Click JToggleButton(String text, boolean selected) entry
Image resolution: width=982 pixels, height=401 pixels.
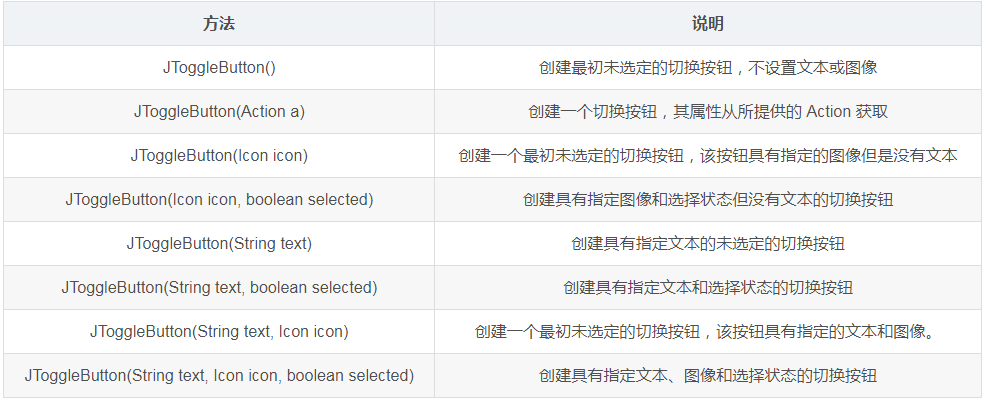coord(219,288)
